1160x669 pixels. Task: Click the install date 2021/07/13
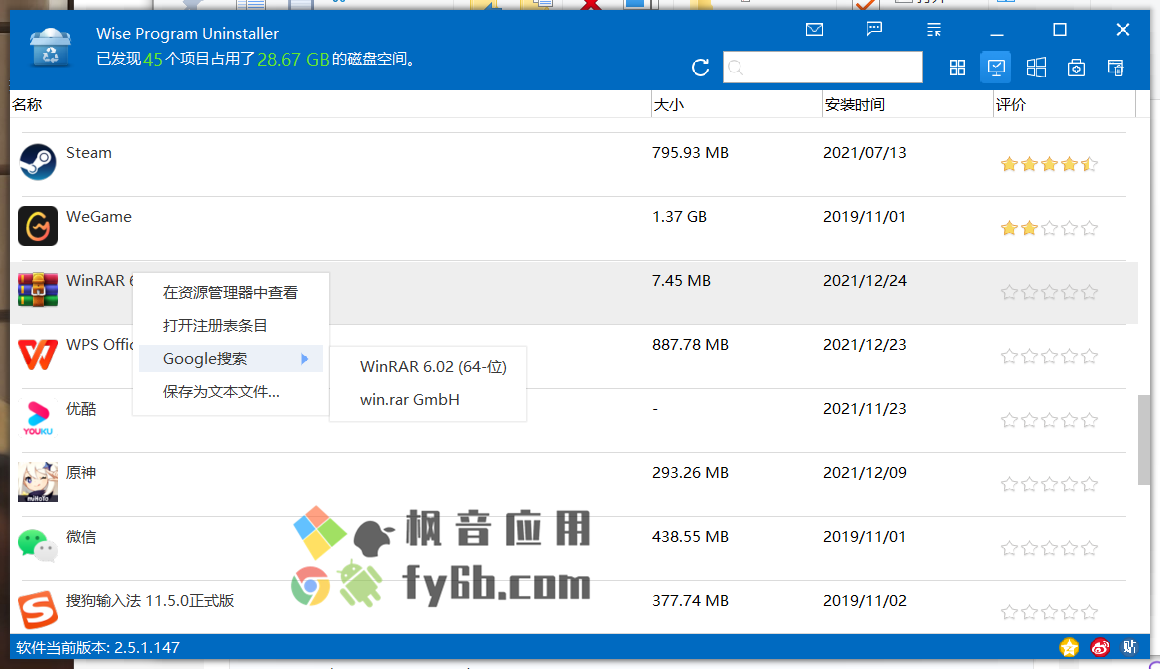pyautogui.click(x=865, y=152)
